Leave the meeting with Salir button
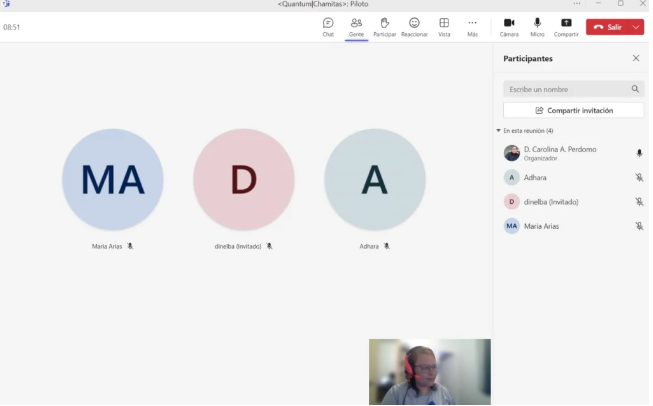This screenshot has width=653, height=406. tap(608, 27)
